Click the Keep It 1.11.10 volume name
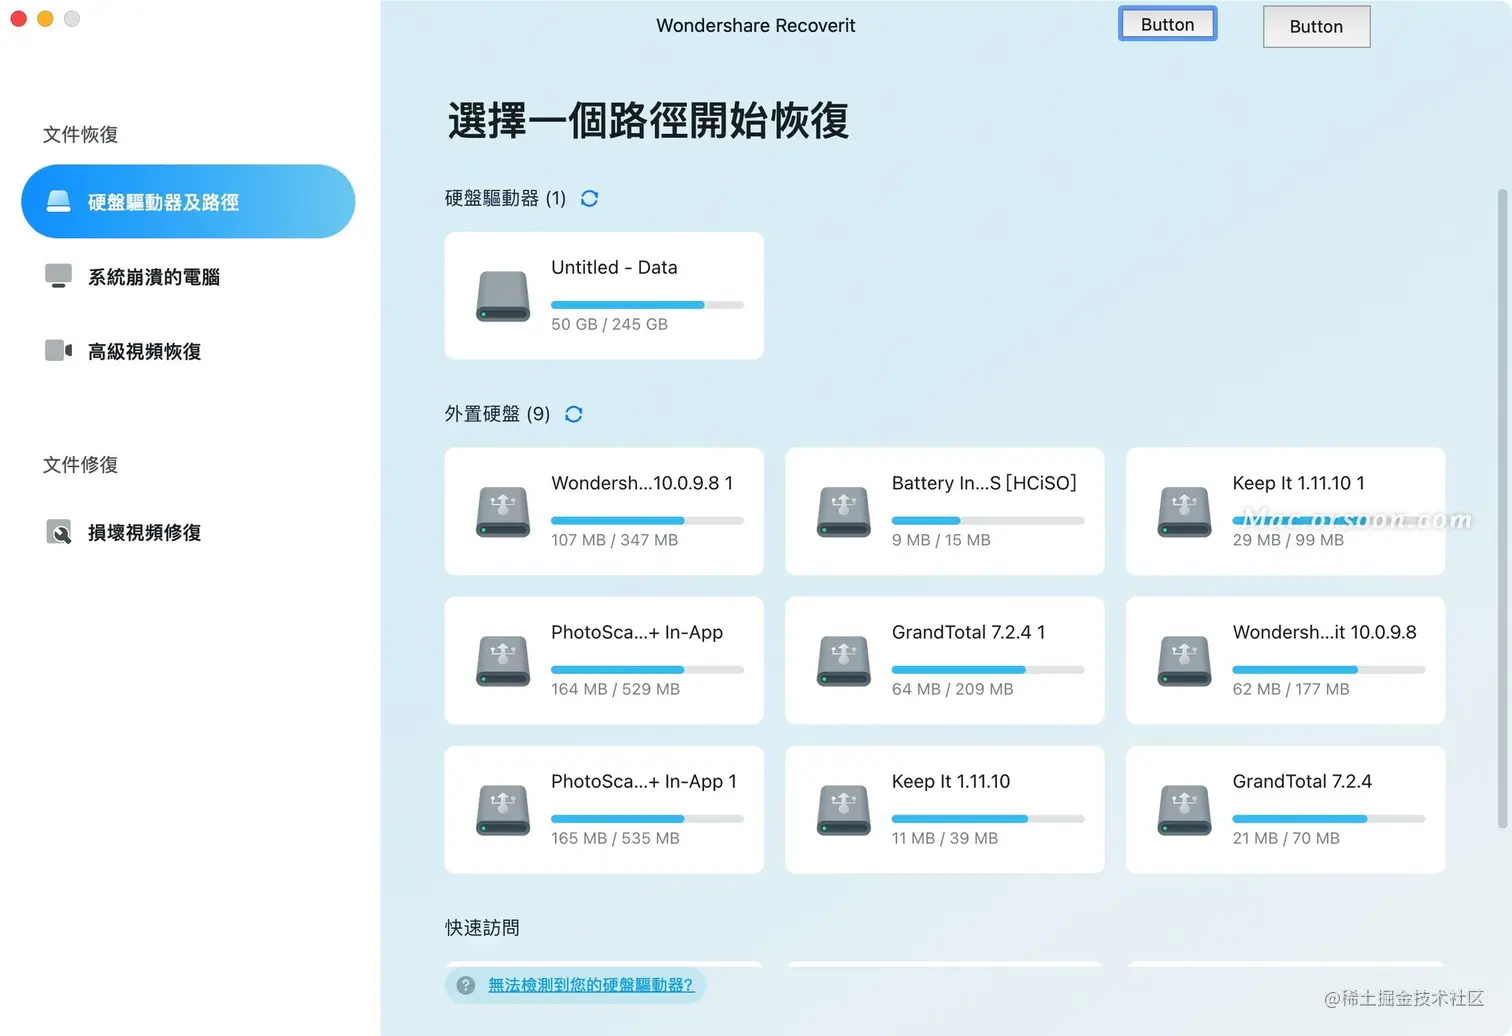 [951, 781]
